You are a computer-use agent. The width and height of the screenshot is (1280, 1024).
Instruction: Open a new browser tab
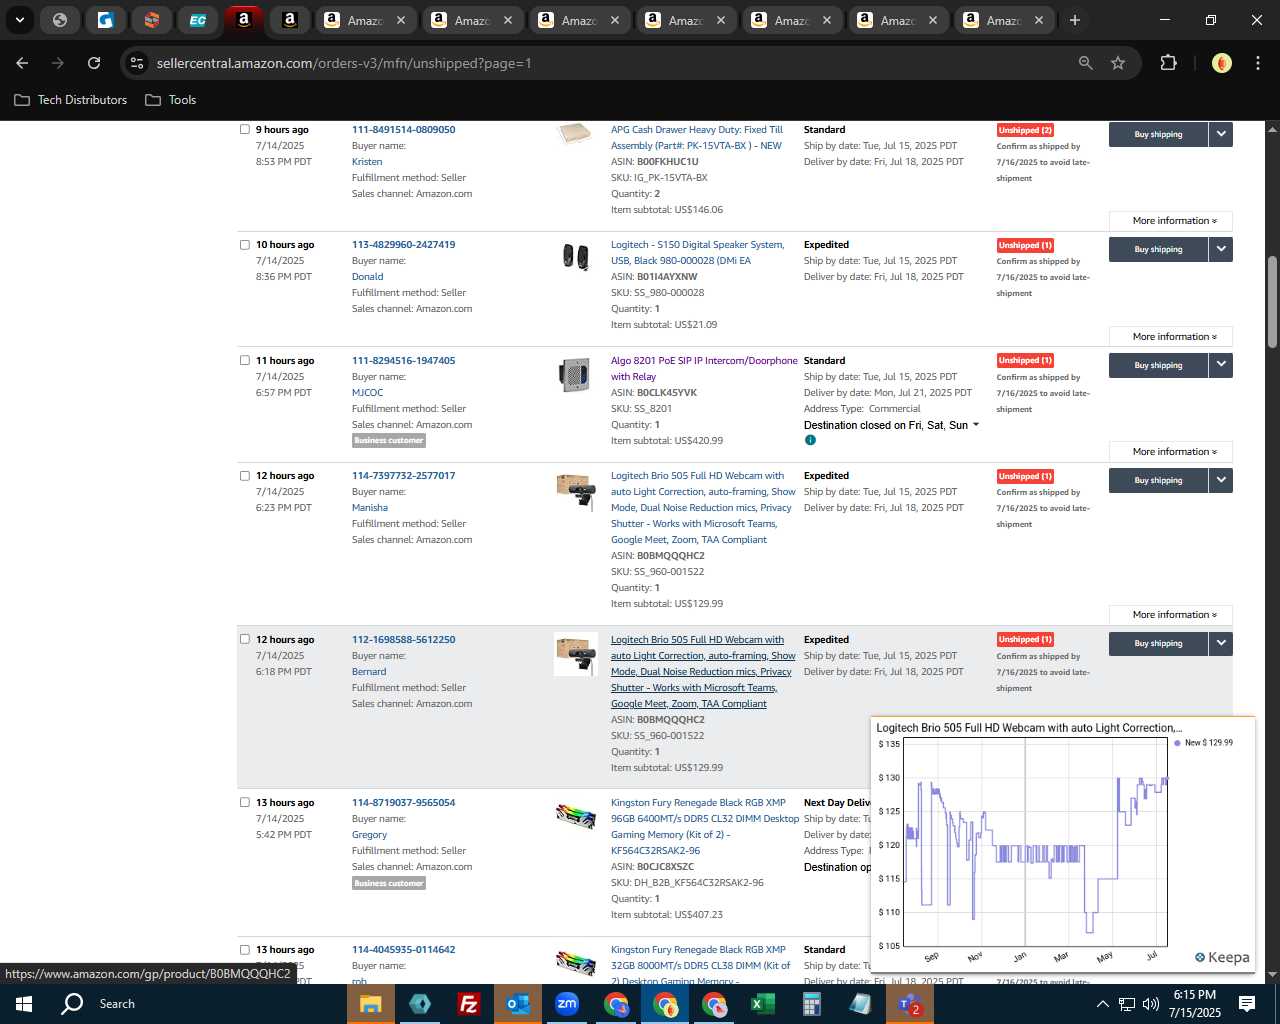(x=1075, y=20)
